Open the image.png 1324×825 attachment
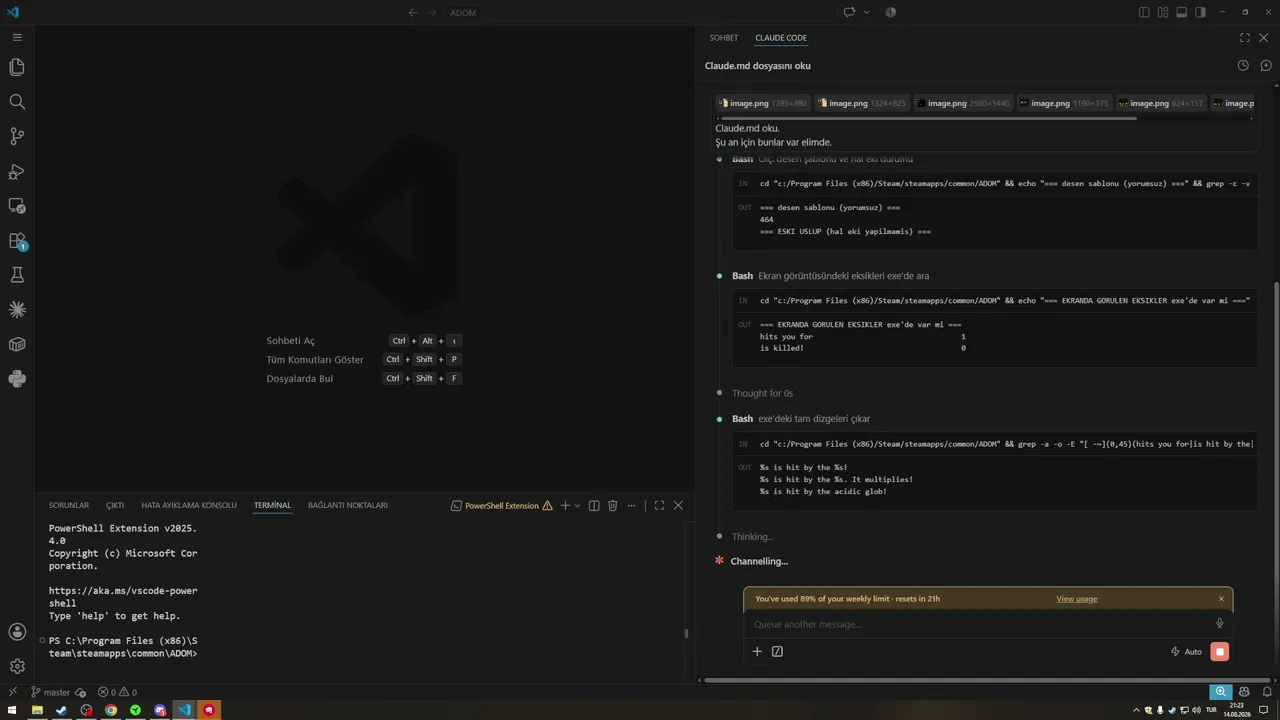Screen dimensions: 1280x720 (861, 103)
